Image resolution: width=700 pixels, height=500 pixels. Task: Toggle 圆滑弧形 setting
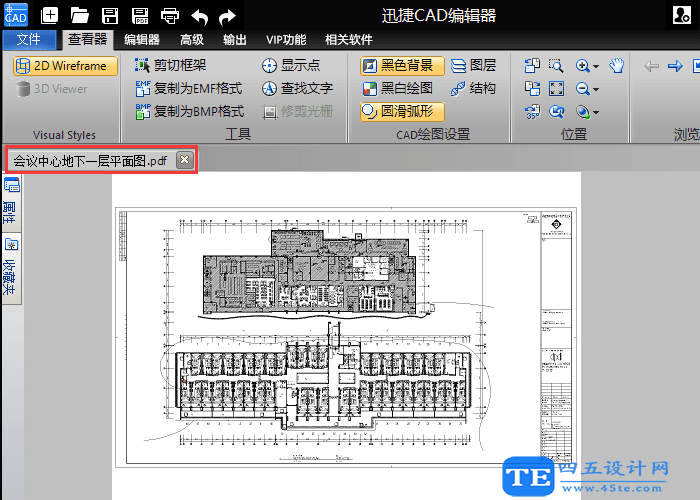[x=402, y=112]
